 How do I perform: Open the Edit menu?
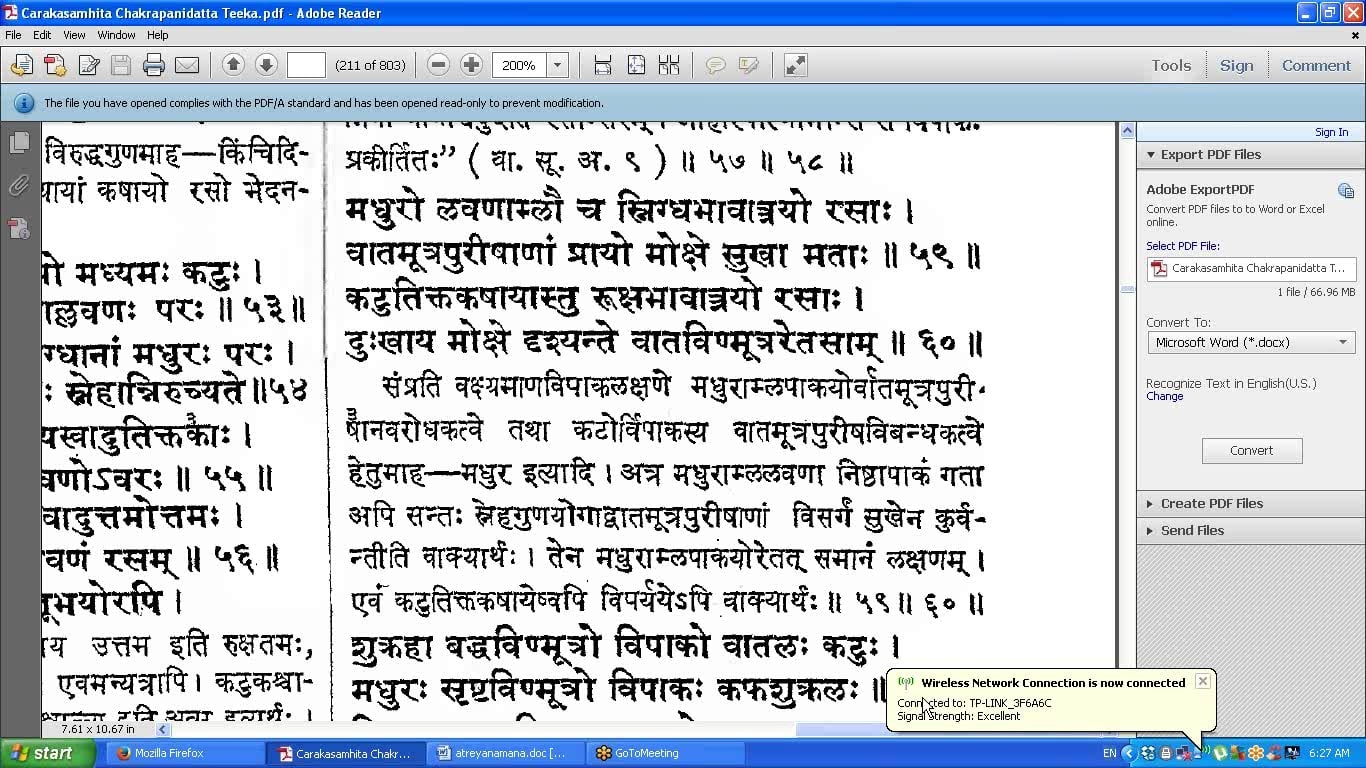point(42,35)
